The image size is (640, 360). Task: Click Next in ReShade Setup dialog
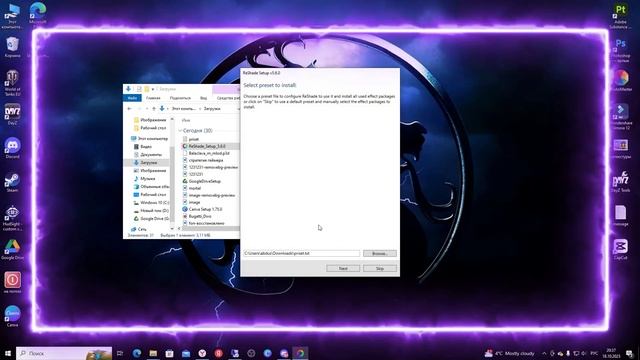[343, 268]
